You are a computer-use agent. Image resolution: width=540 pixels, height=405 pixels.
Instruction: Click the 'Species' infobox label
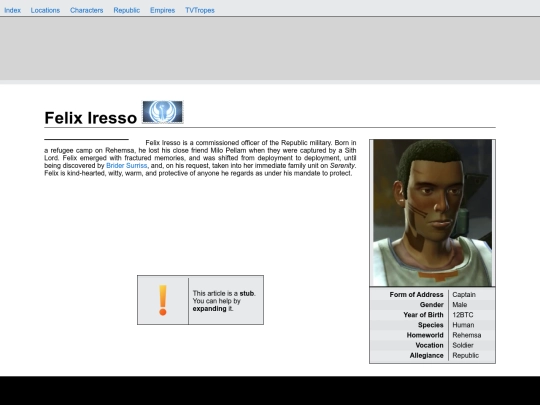[x=430, y=325]
